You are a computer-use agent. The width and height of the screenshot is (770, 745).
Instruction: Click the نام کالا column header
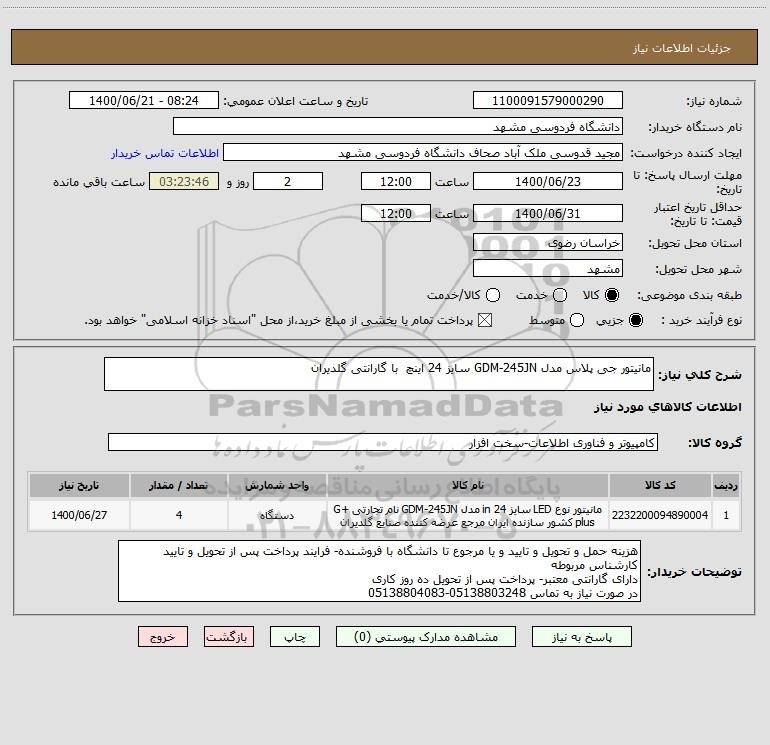coord(468,485)
